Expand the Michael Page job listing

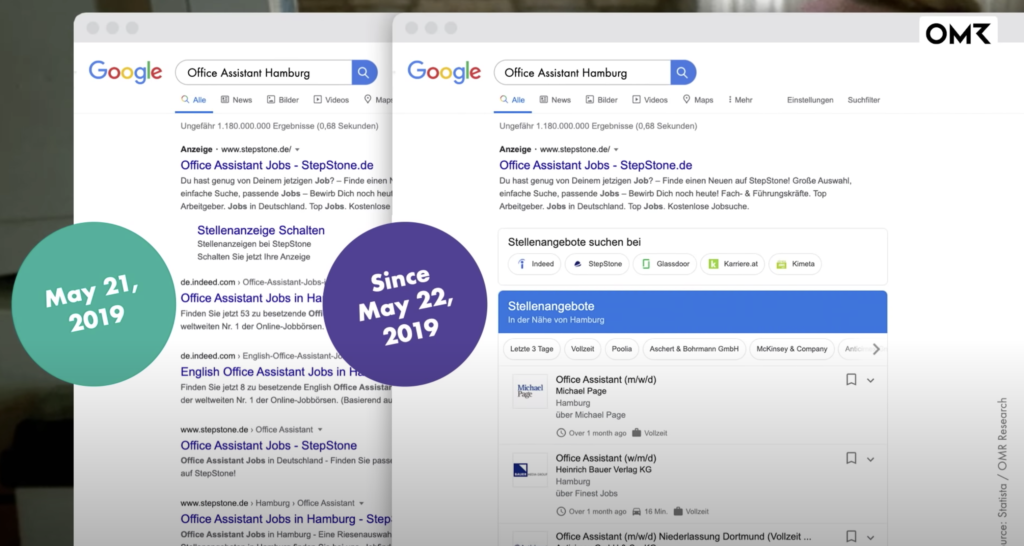[871, 380]
